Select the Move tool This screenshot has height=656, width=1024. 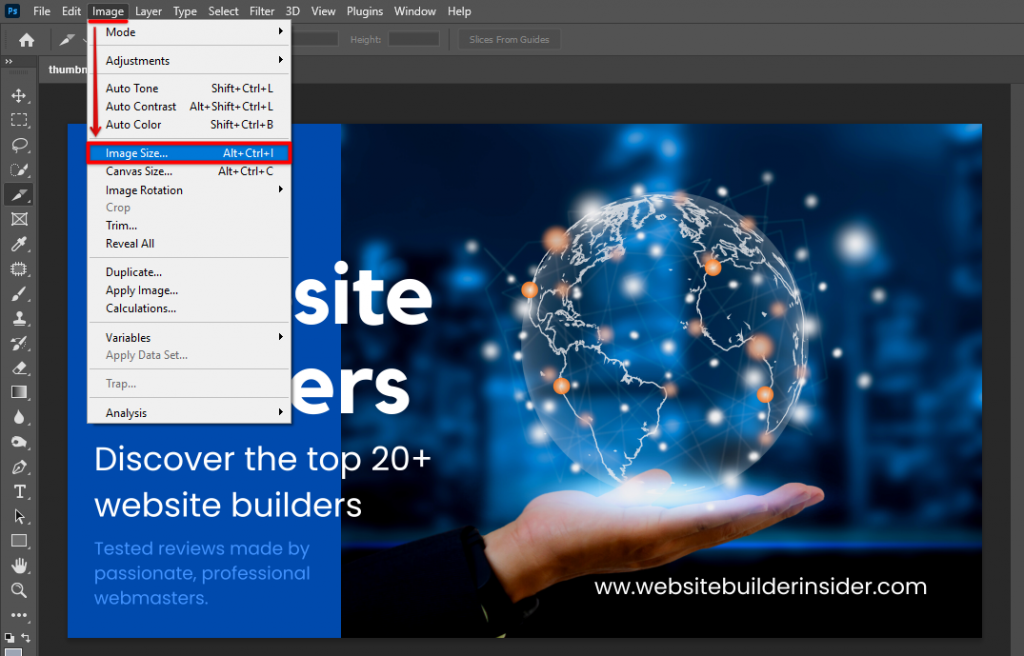tap(16, 96)
